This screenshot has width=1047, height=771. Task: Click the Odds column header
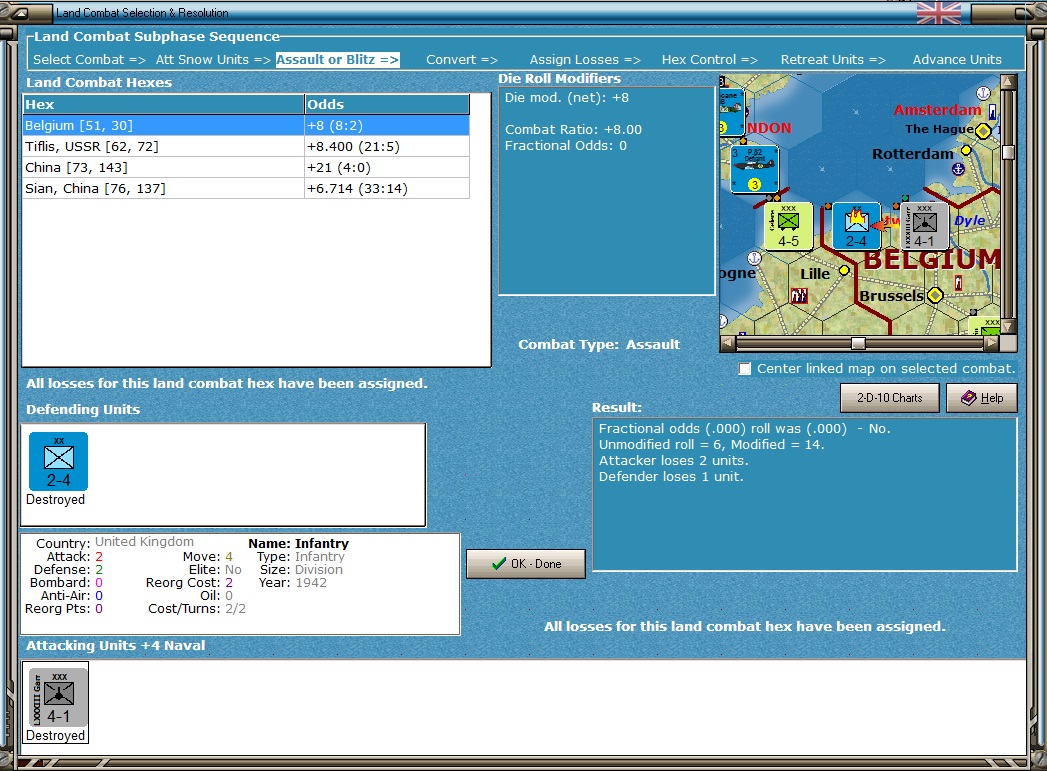coord(387,104)
